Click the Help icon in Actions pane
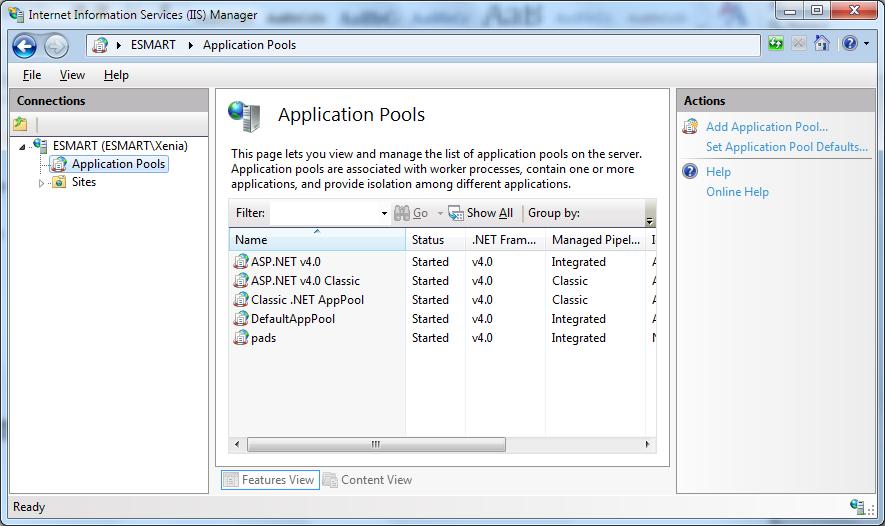This screenshot has height=526, width=885. click(x=690, y=171)
